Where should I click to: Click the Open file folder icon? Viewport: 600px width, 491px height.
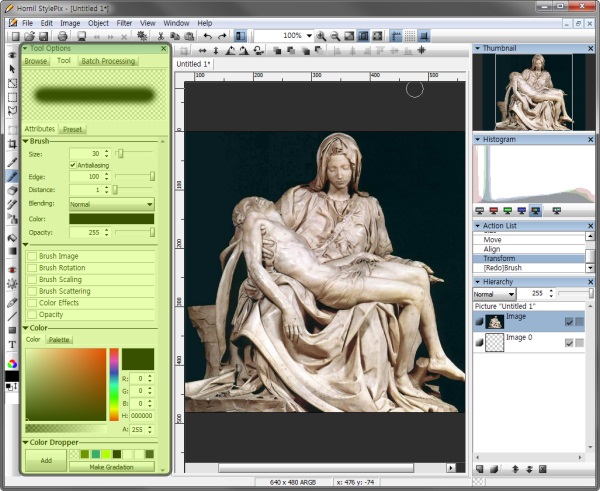click(x=29, y=36)
